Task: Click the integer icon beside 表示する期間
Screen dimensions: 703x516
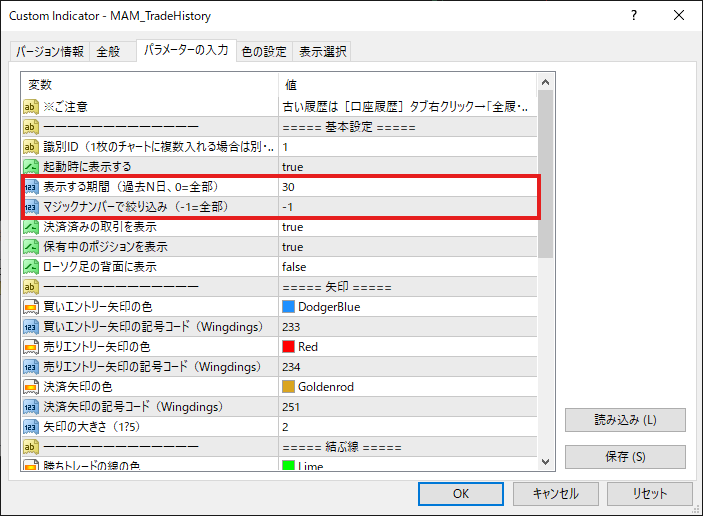Action: [x=30, y=187]
